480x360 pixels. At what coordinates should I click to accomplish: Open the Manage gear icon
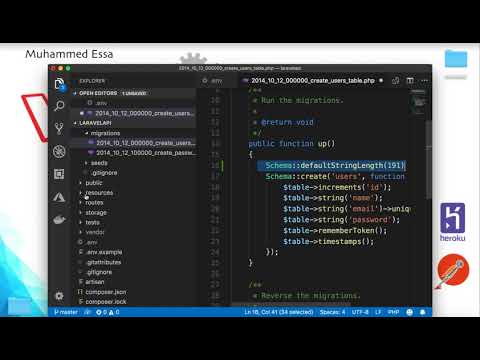[x=59, y=296]
